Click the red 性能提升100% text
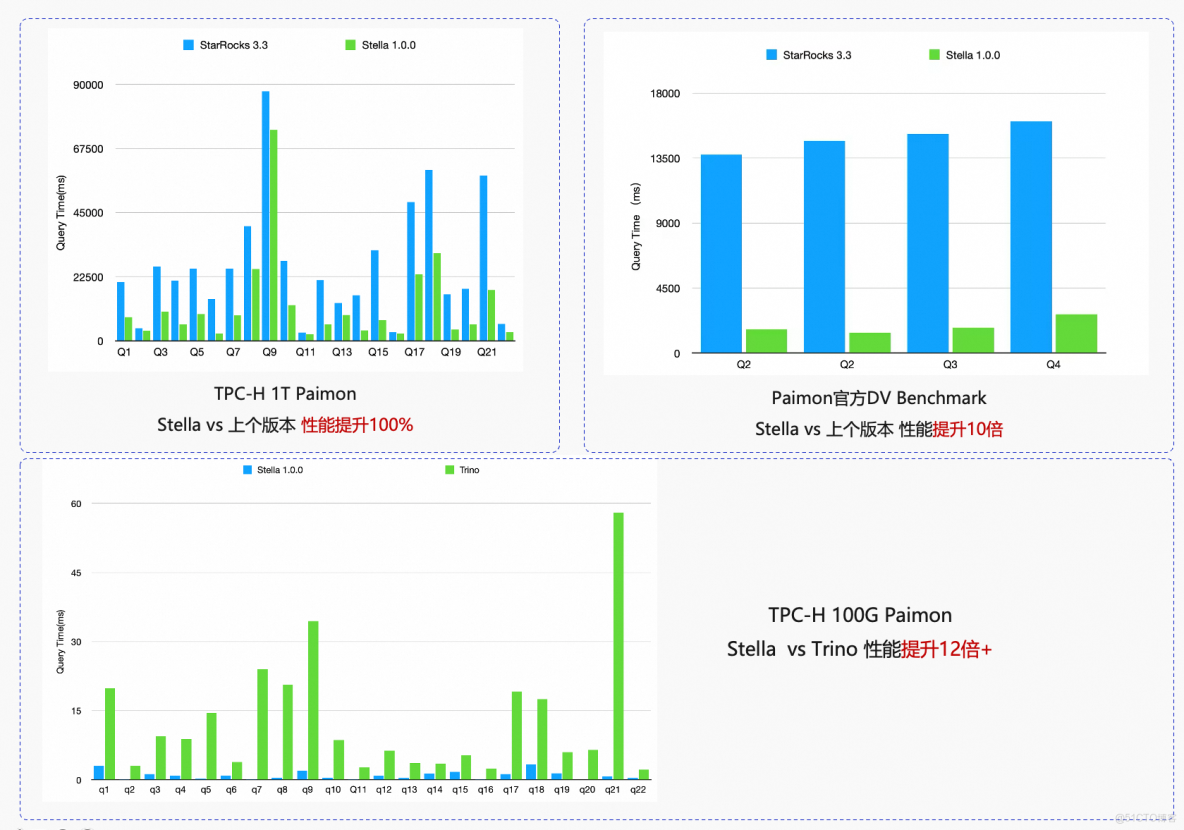The image size is (1184, 830). 356,424
